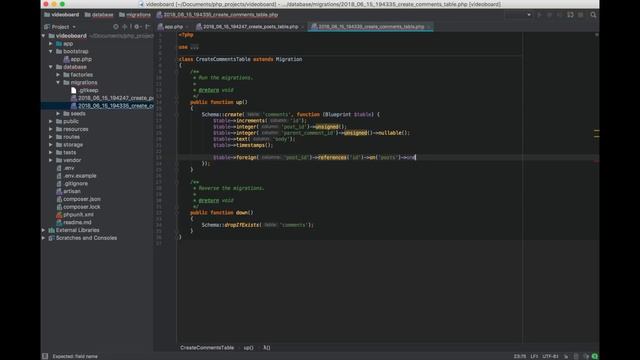The width and height of the screenshot is (640, 360).
Task: Collapse the bootstrap folder
Action: [x=51, y=51]
